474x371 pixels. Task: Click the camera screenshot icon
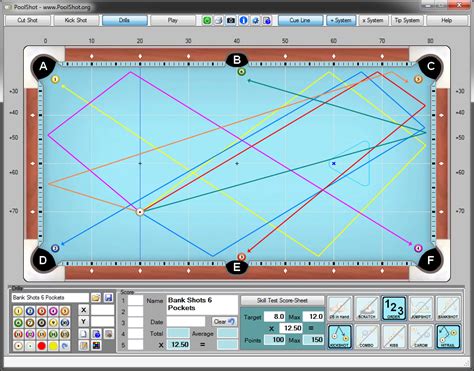[231, 21]
